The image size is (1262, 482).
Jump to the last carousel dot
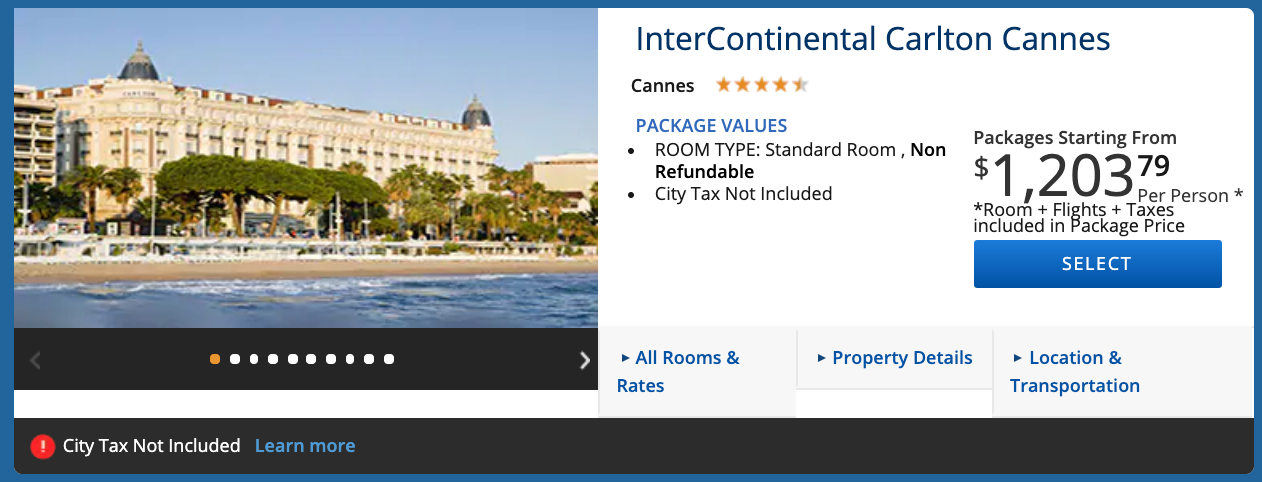[389, 359]
